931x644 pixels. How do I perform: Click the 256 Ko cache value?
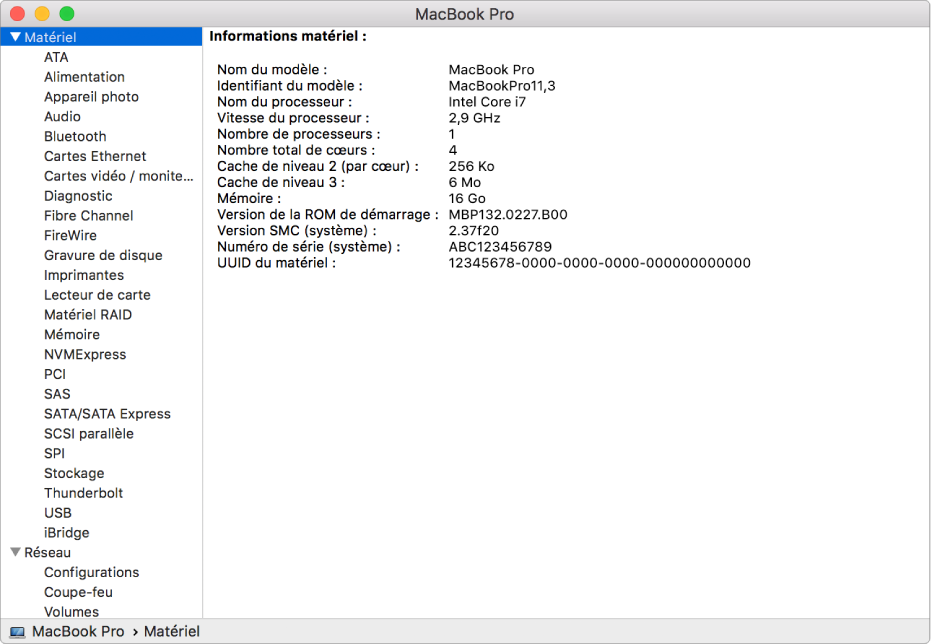[x=471, y=166]
